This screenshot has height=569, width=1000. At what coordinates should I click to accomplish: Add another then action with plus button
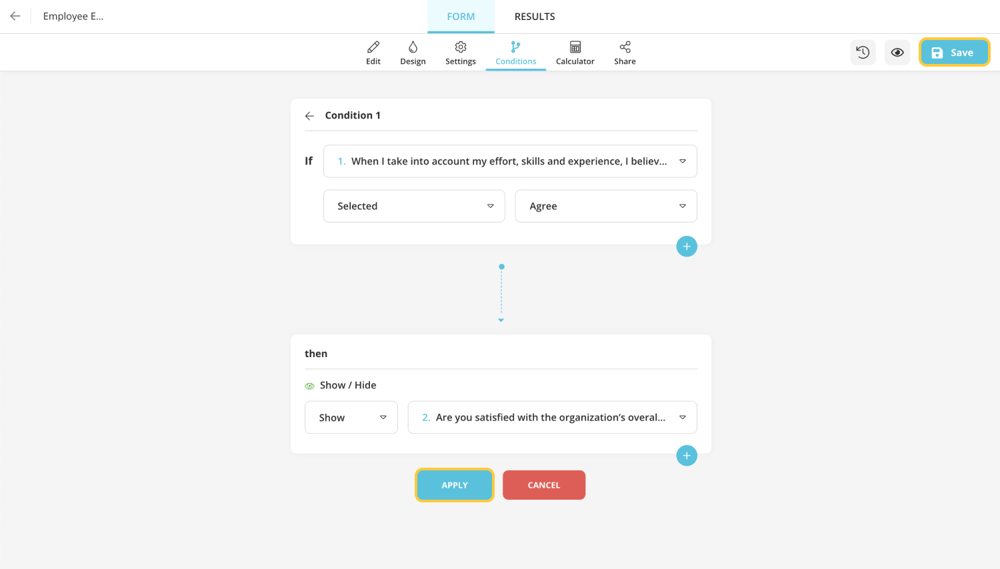pyautogui.click(x=686, y=456)
